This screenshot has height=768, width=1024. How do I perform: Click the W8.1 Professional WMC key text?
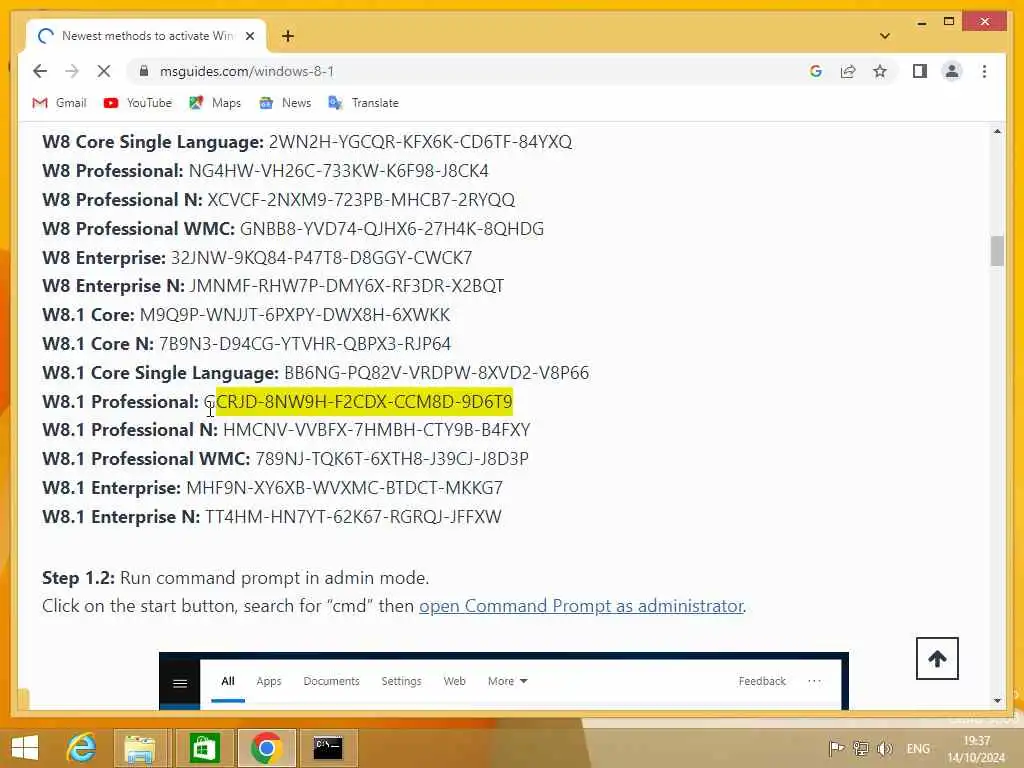click(392, 458)
